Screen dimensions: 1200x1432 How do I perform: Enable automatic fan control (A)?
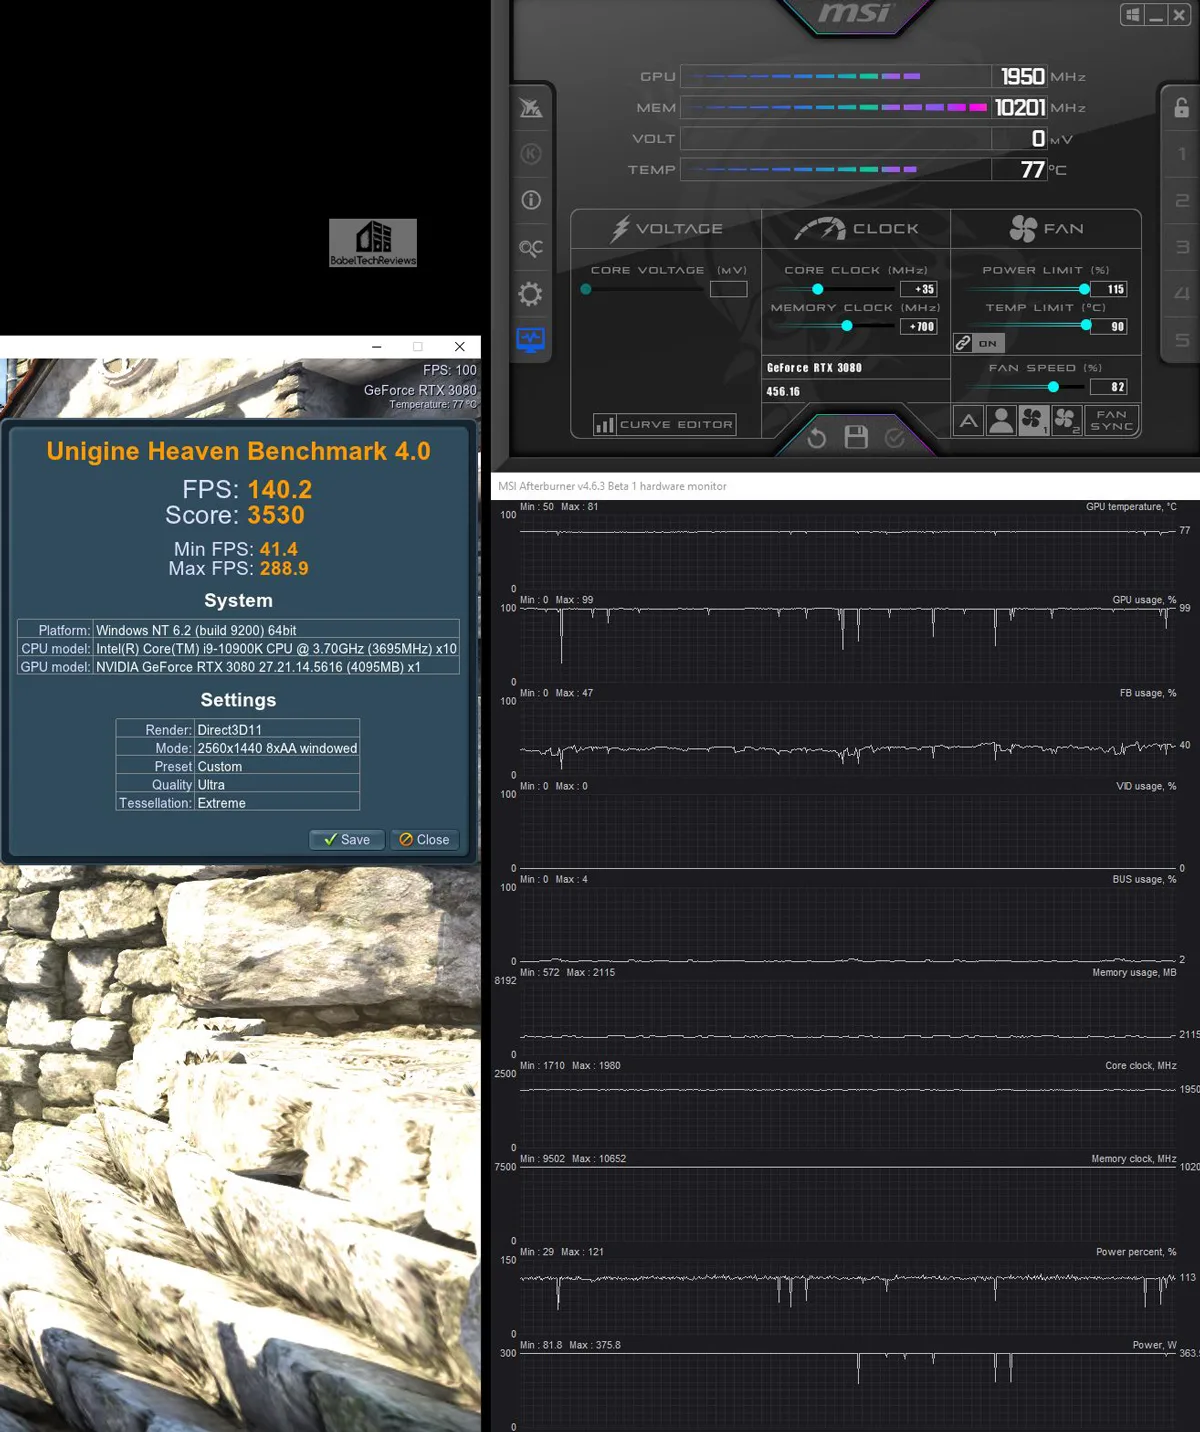pos(968,421)
